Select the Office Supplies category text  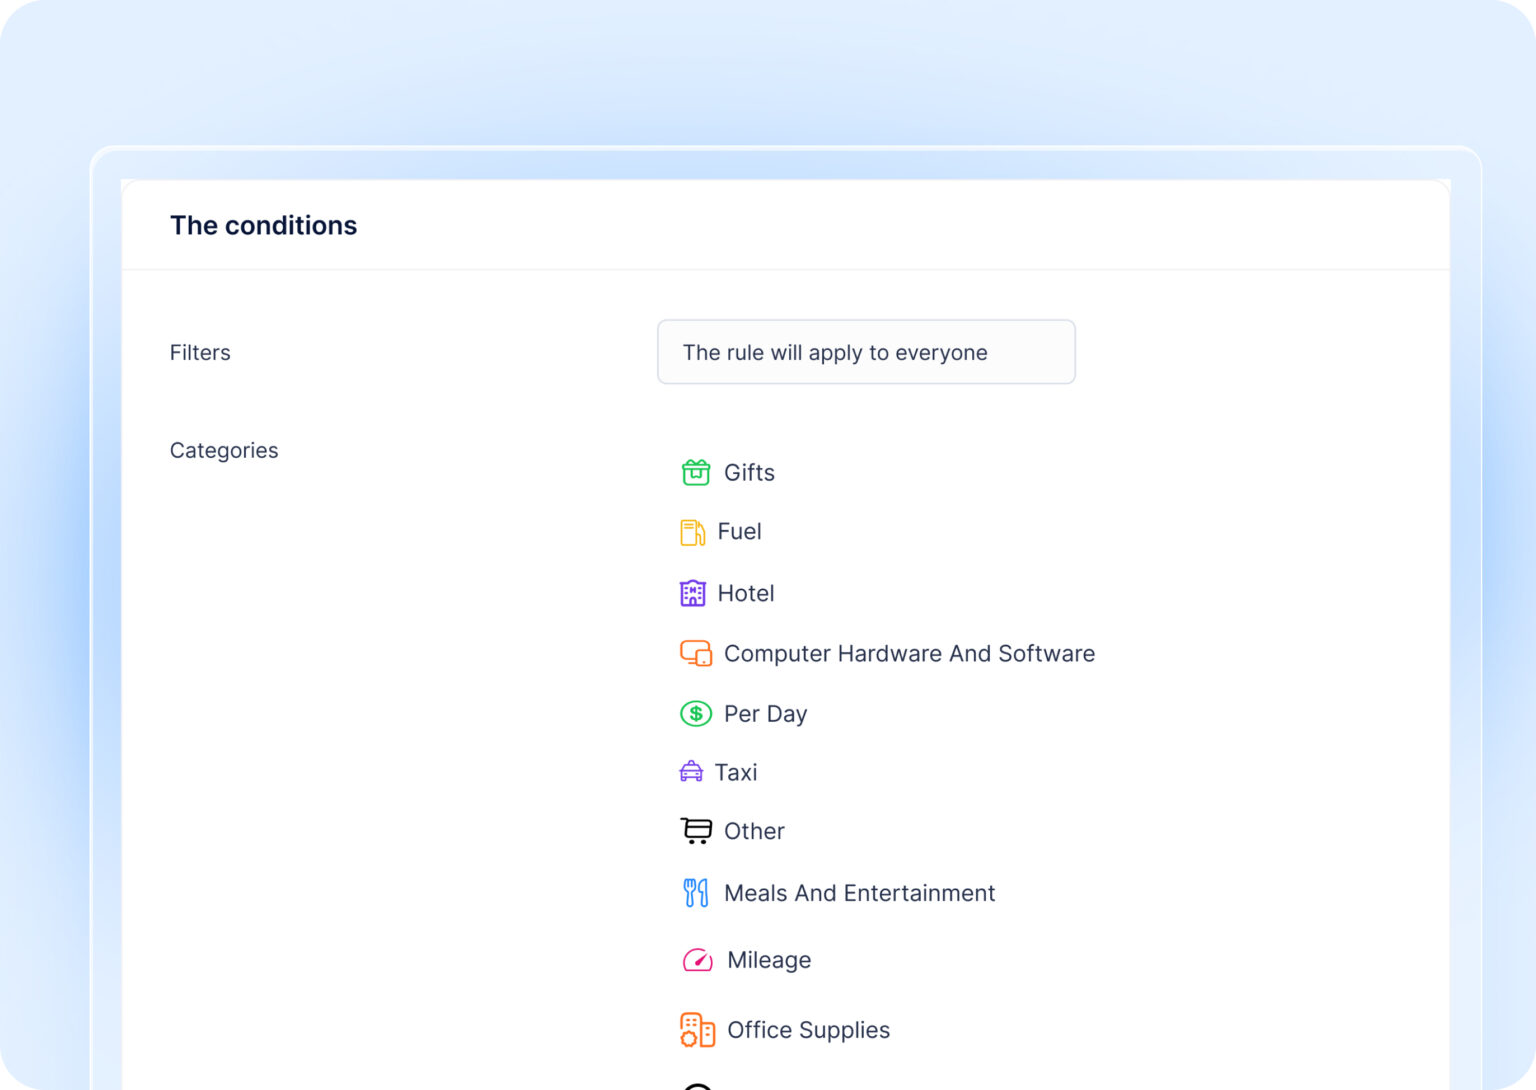click(808, 1030)
